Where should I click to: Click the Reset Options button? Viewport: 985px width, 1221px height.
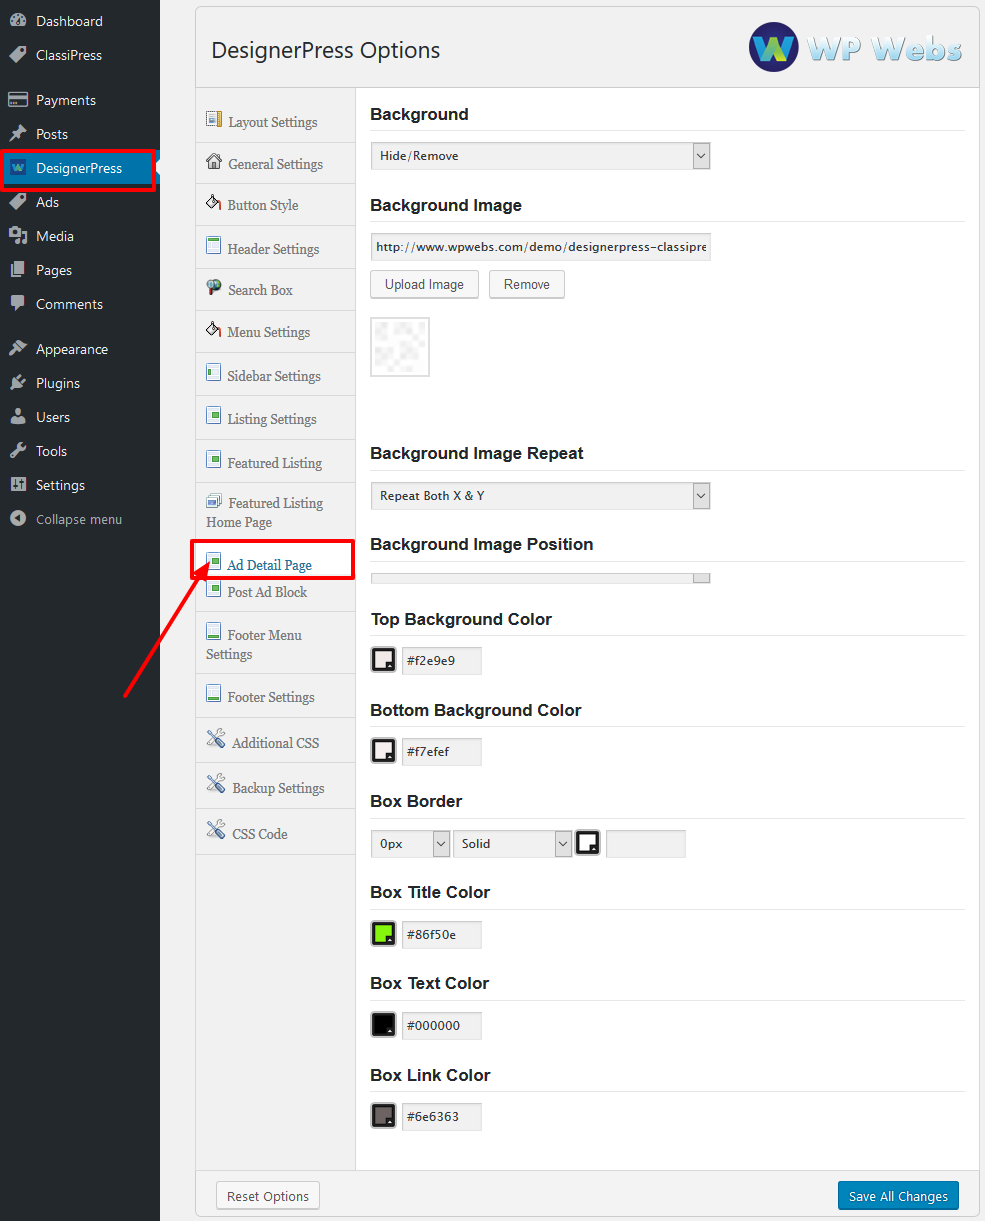[268, 1196]
